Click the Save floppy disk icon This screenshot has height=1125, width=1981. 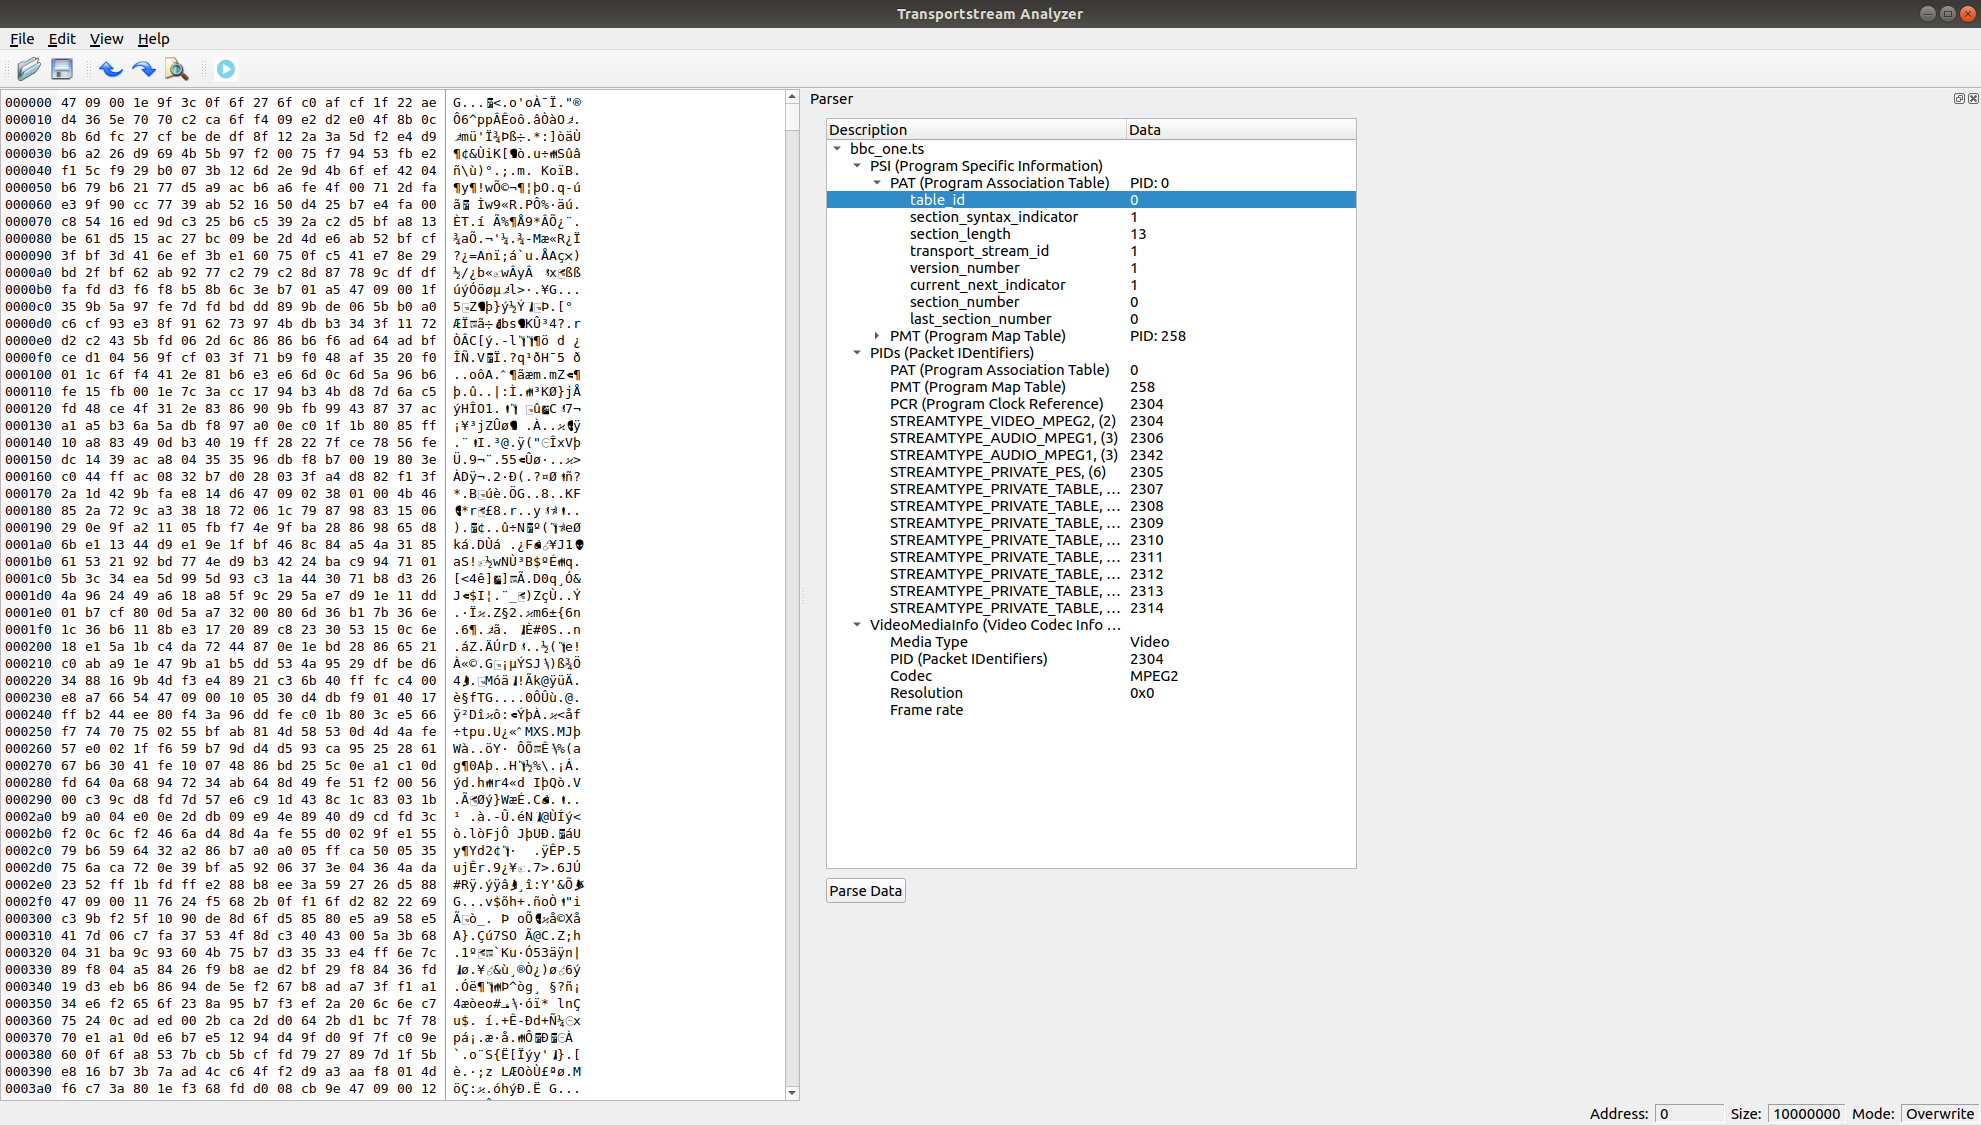coord(62,69)
